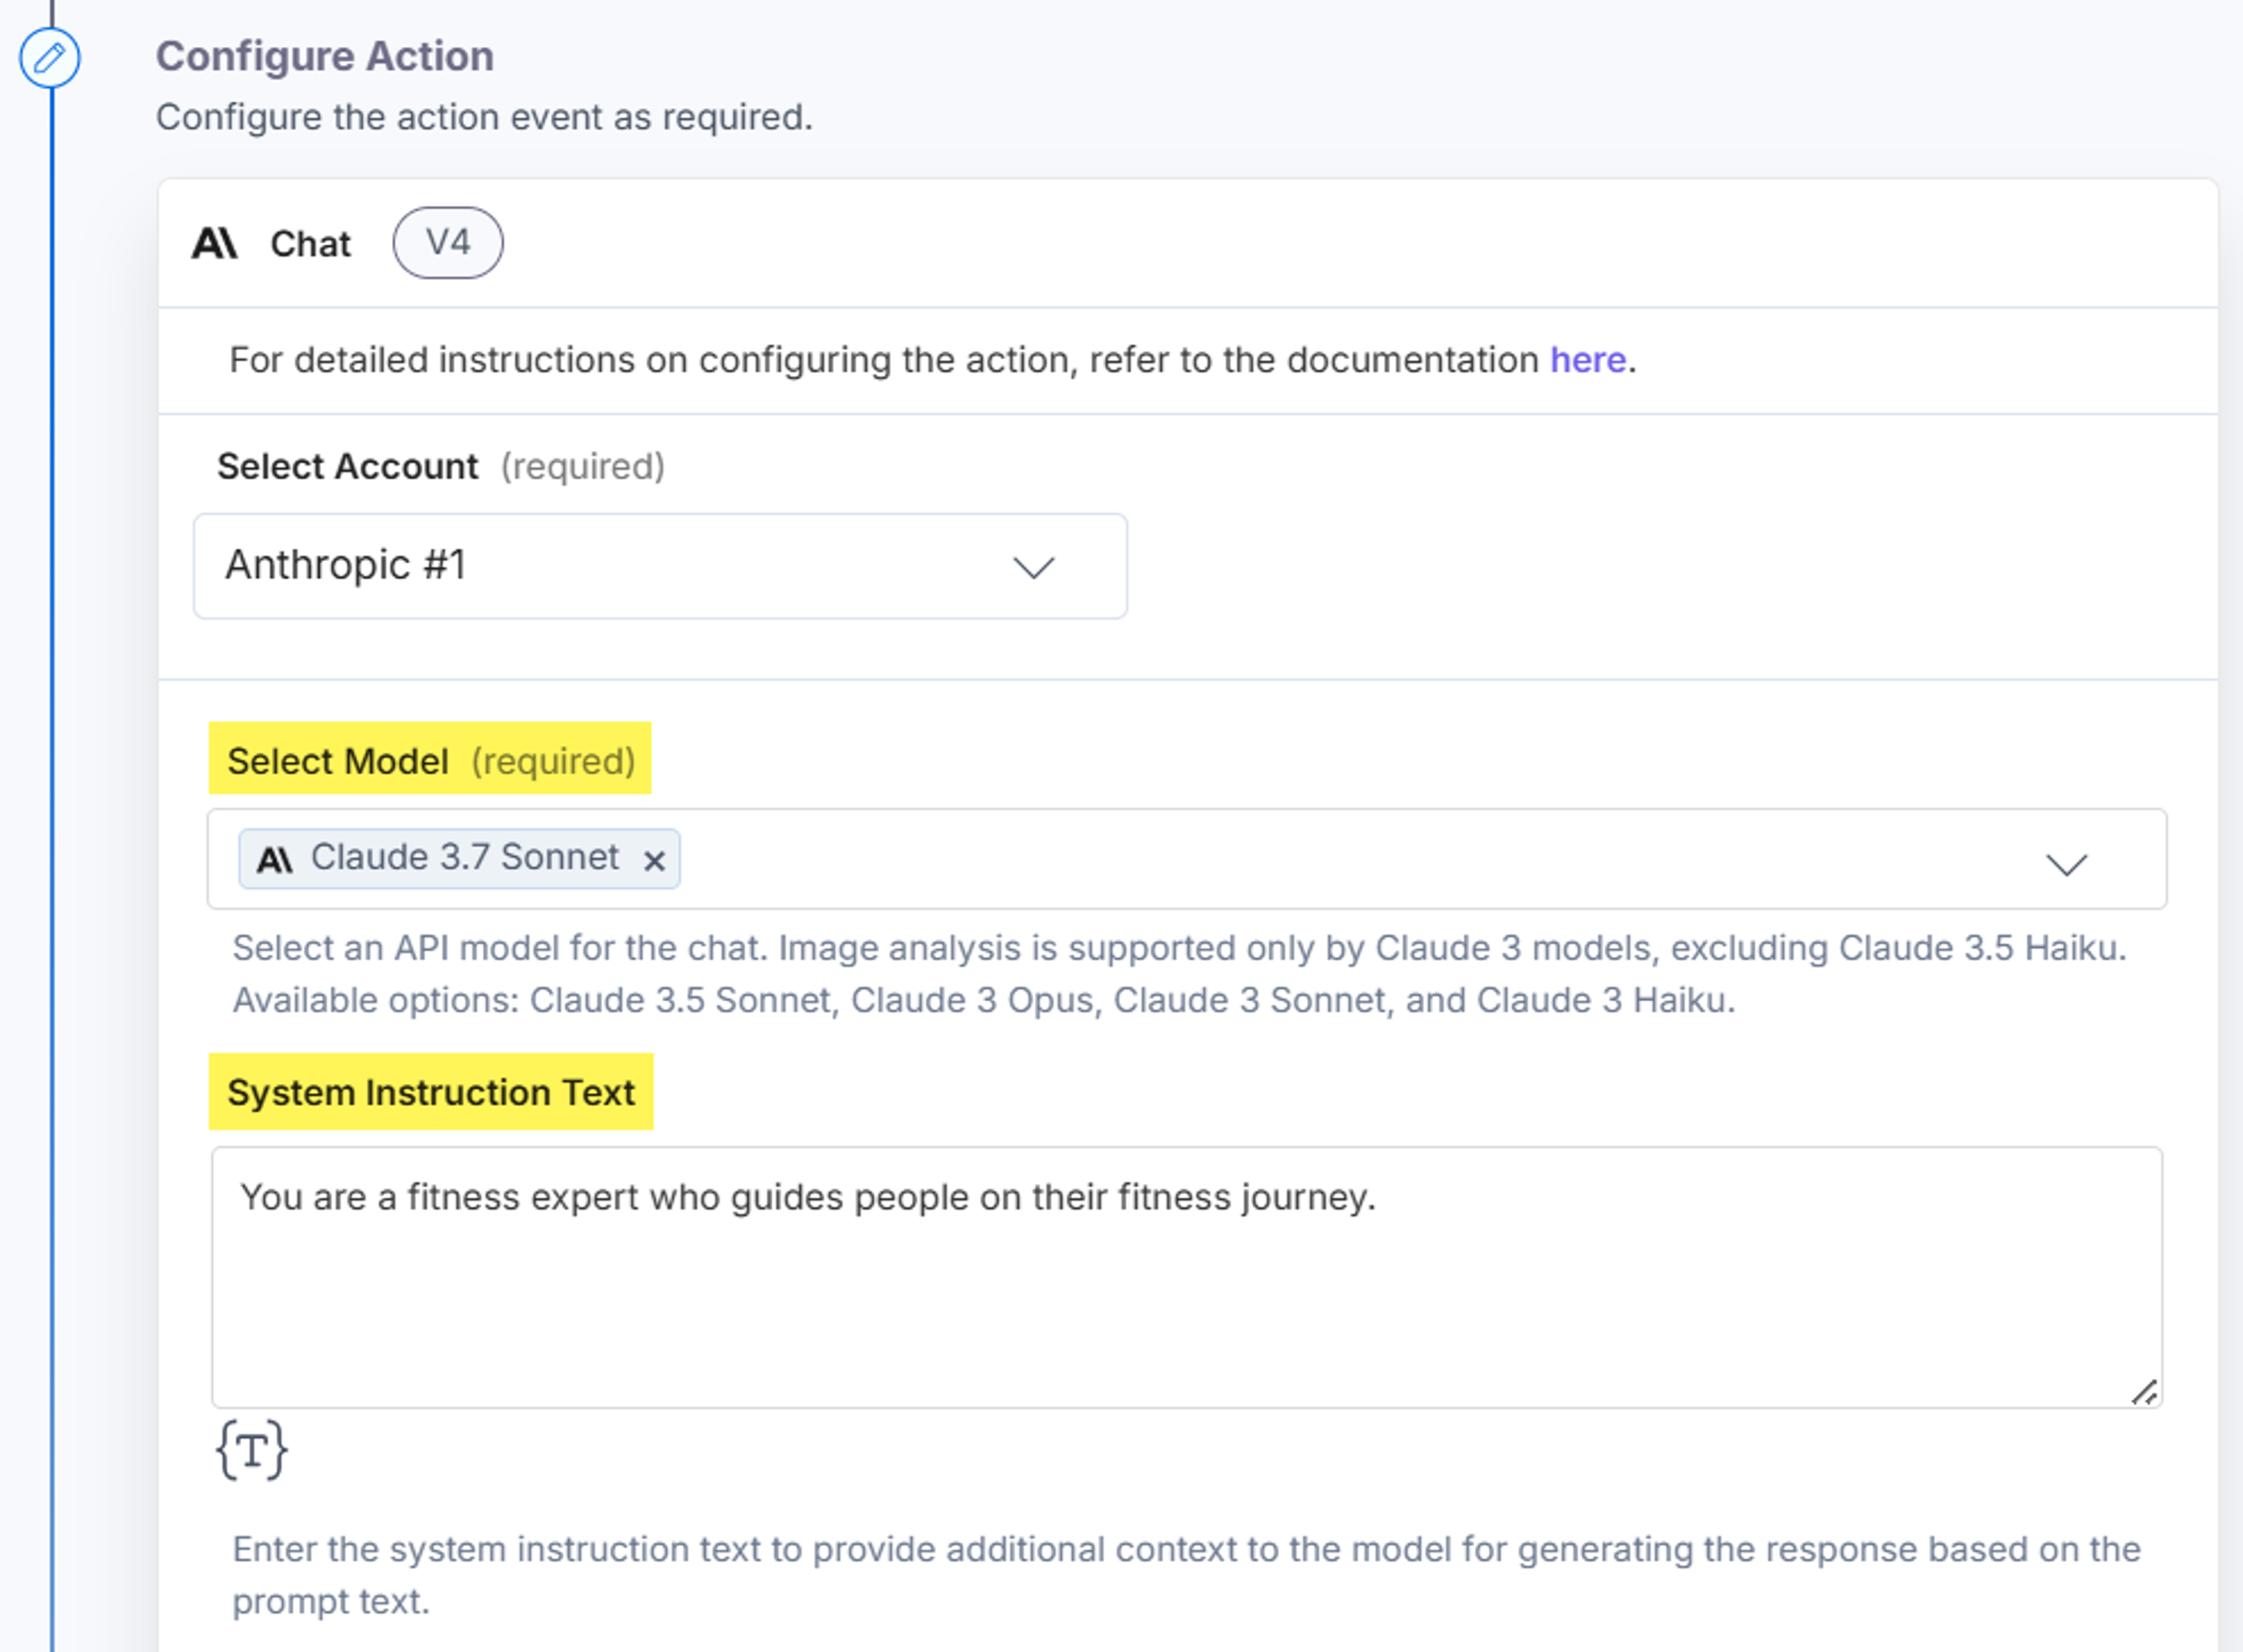
Task: Open the Select Account dropdown
Action: pyautogui.click(x=660, y=566)
